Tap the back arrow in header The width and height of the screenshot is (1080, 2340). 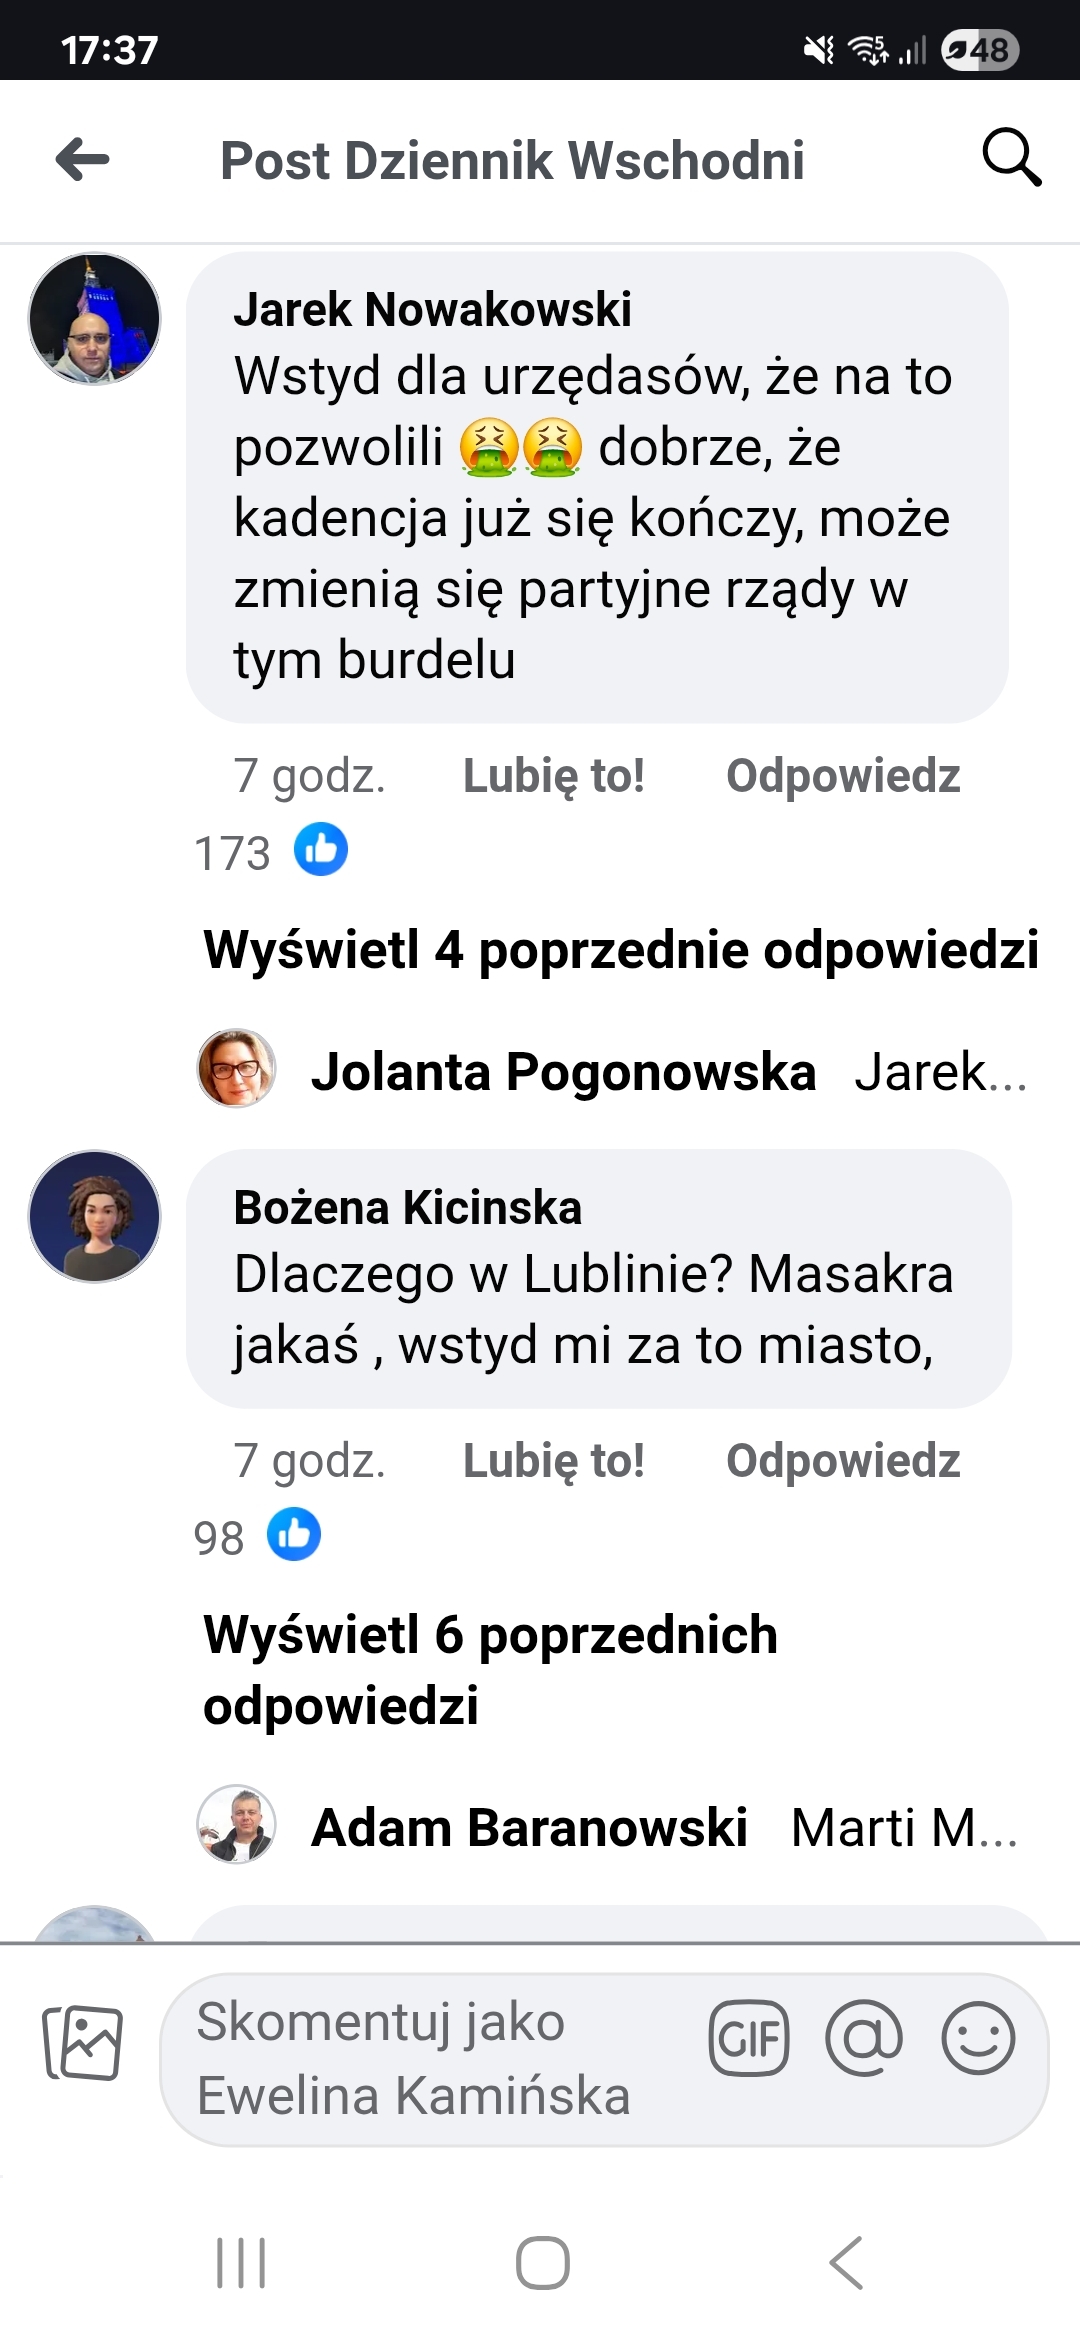coord(83,160)
